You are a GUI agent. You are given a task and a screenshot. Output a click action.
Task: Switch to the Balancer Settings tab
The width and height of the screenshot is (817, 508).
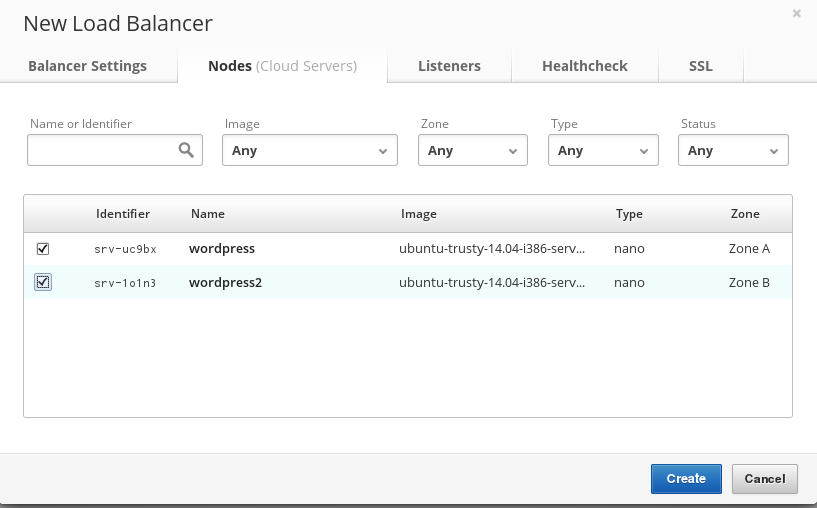tap(88, 66)
